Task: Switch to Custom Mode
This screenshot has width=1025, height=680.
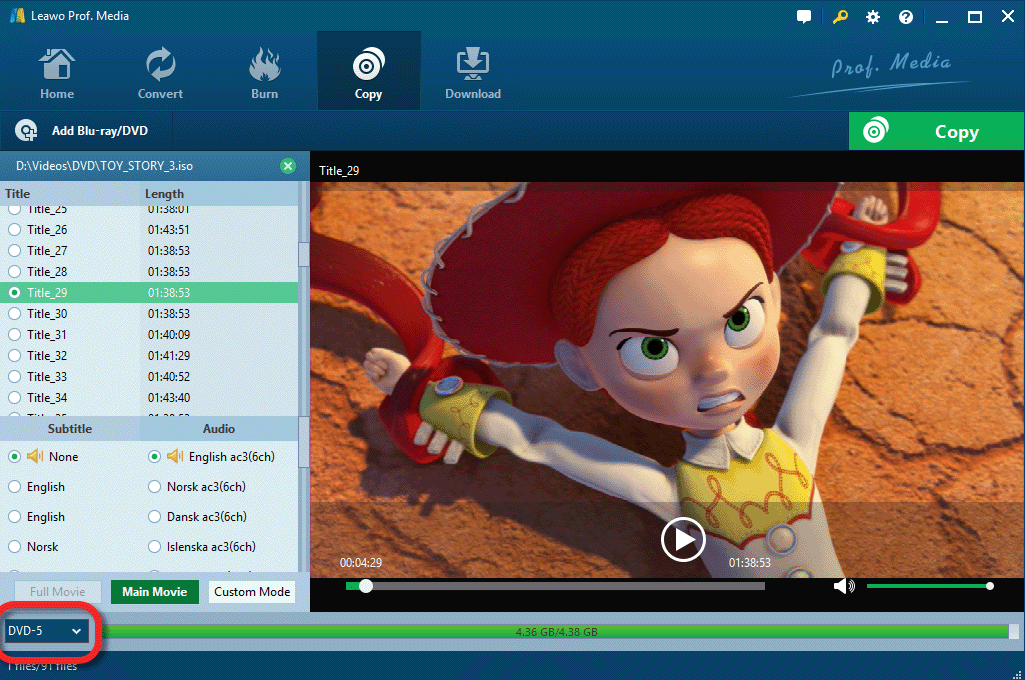Action: coord(252,592)
